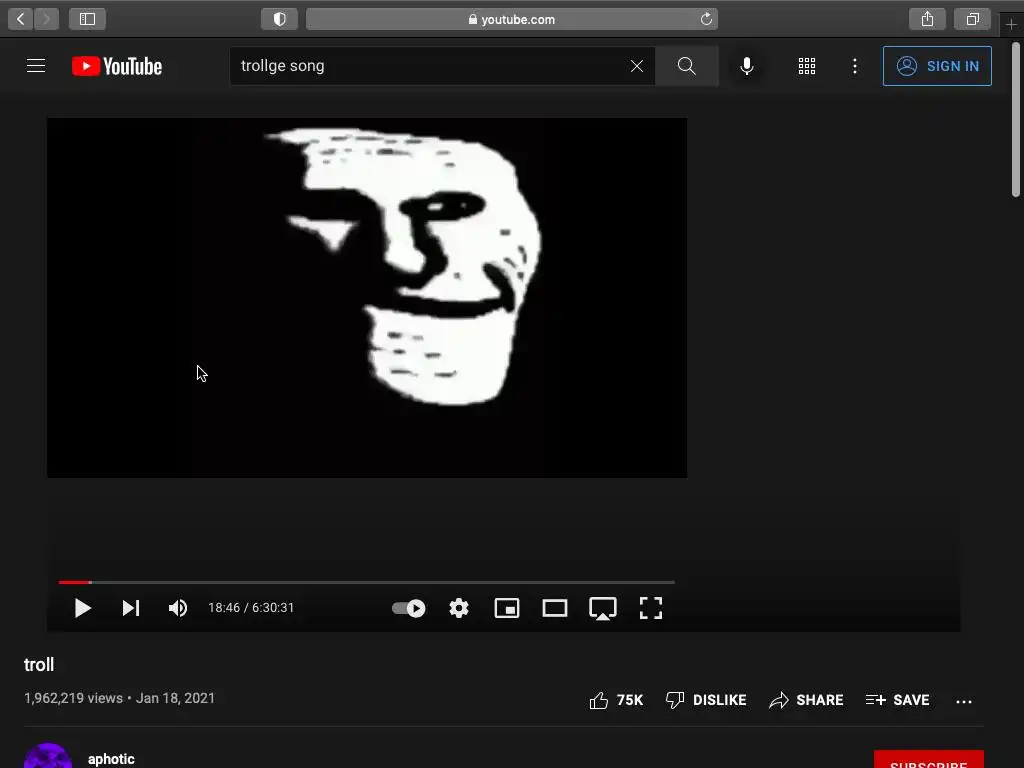Enter full screen video

click(x=651, y=608)
